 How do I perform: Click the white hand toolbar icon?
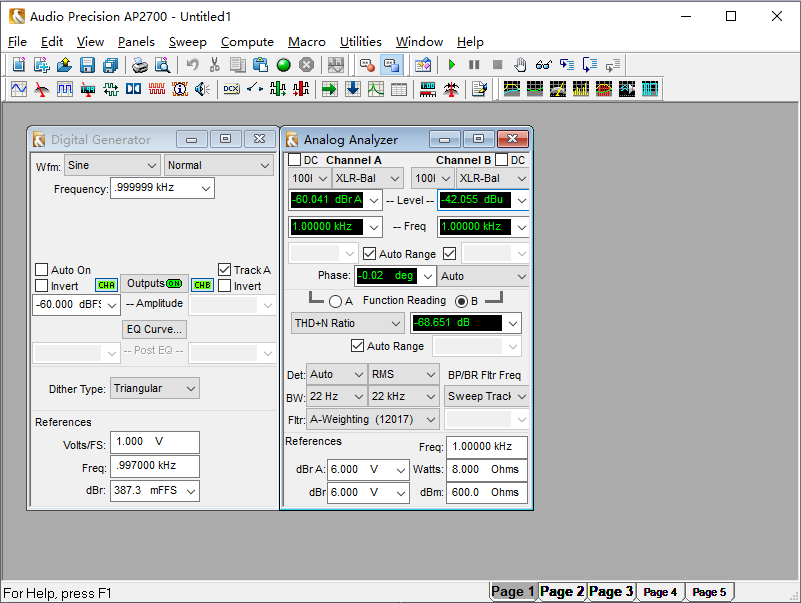click(x=520, y=65)
